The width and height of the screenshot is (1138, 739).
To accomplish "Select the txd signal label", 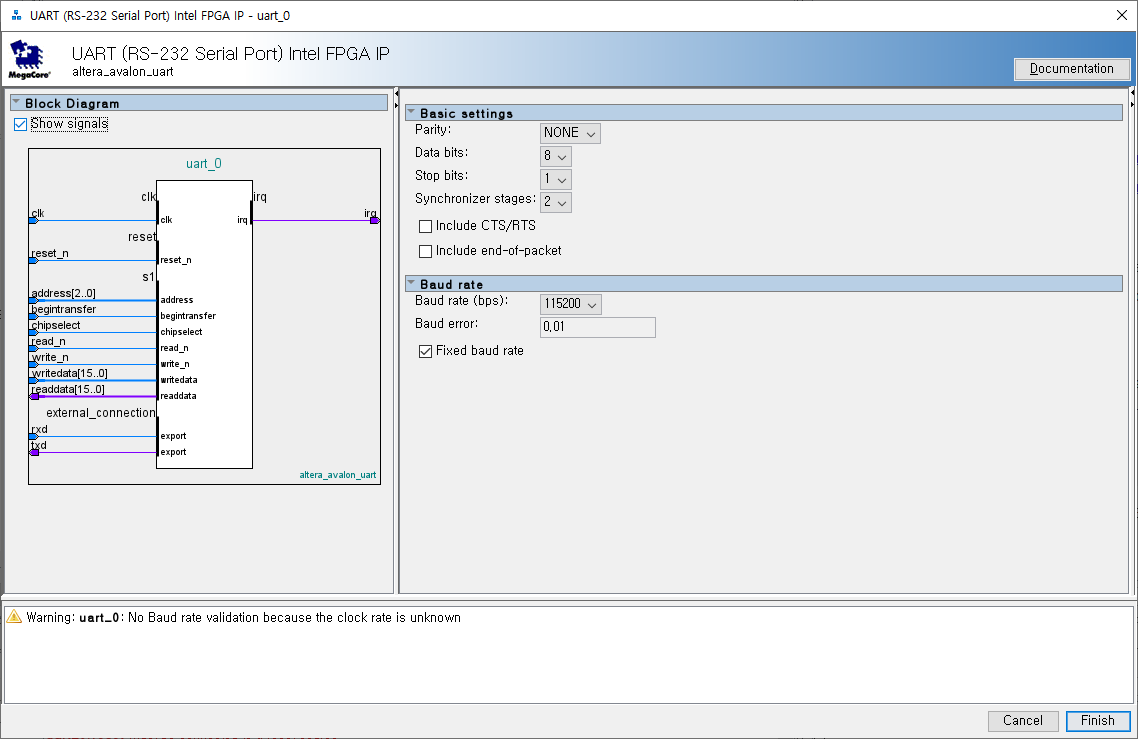I will pos(38,445).
